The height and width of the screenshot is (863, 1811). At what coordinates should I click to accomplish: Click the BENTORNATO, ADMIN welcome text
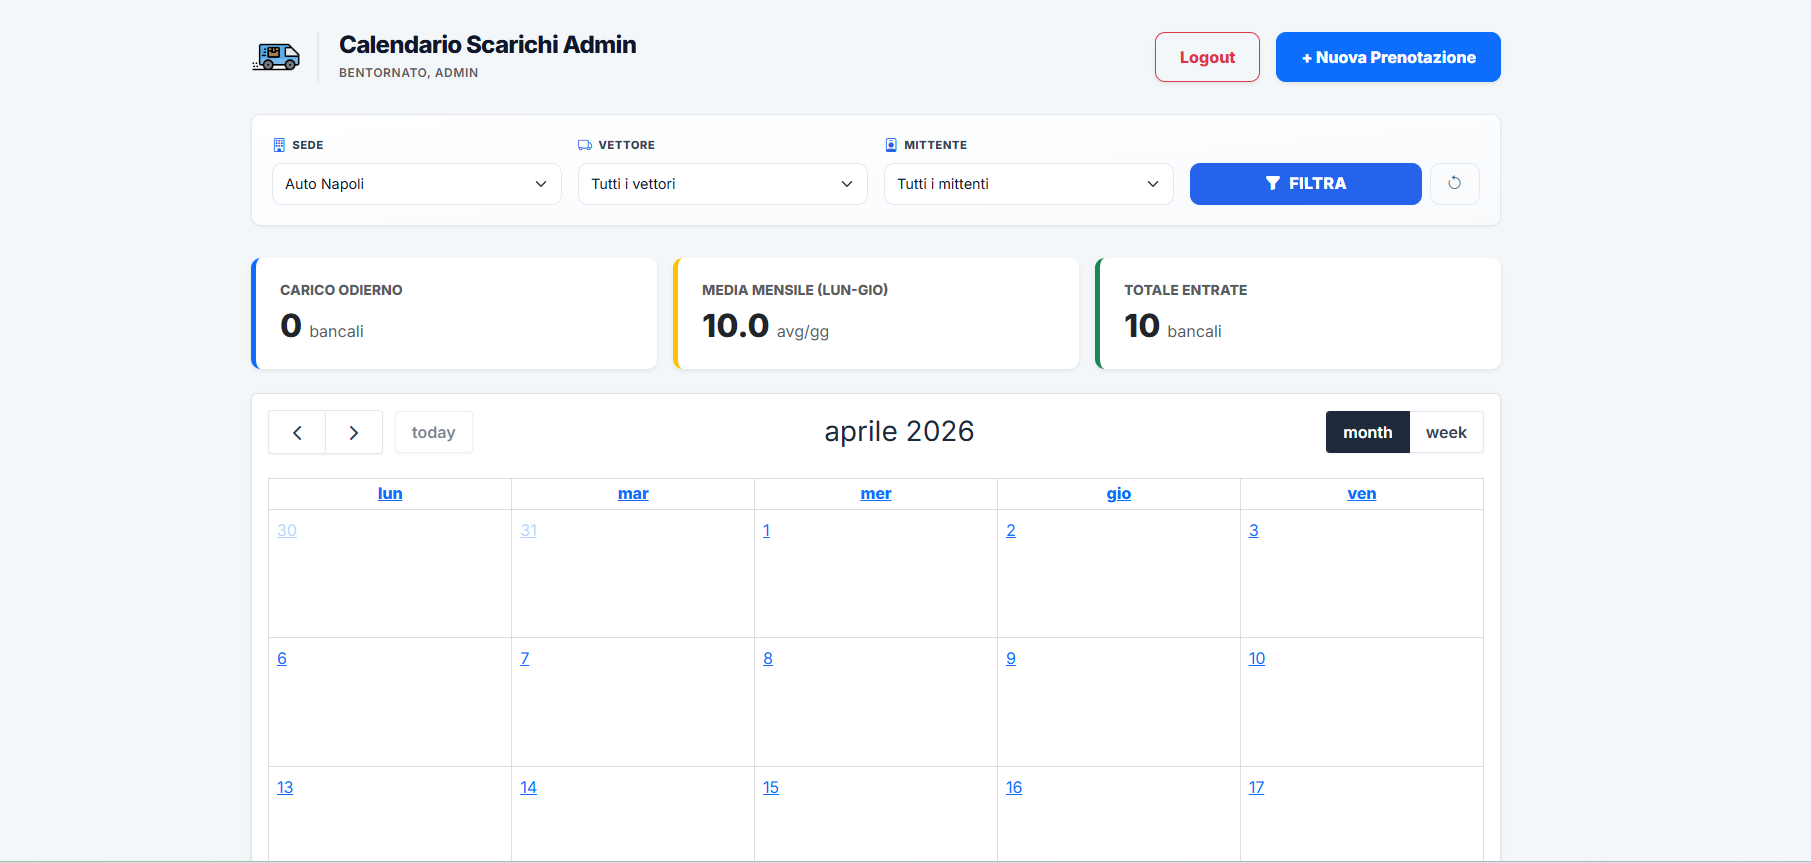click(x=409, y=73)
